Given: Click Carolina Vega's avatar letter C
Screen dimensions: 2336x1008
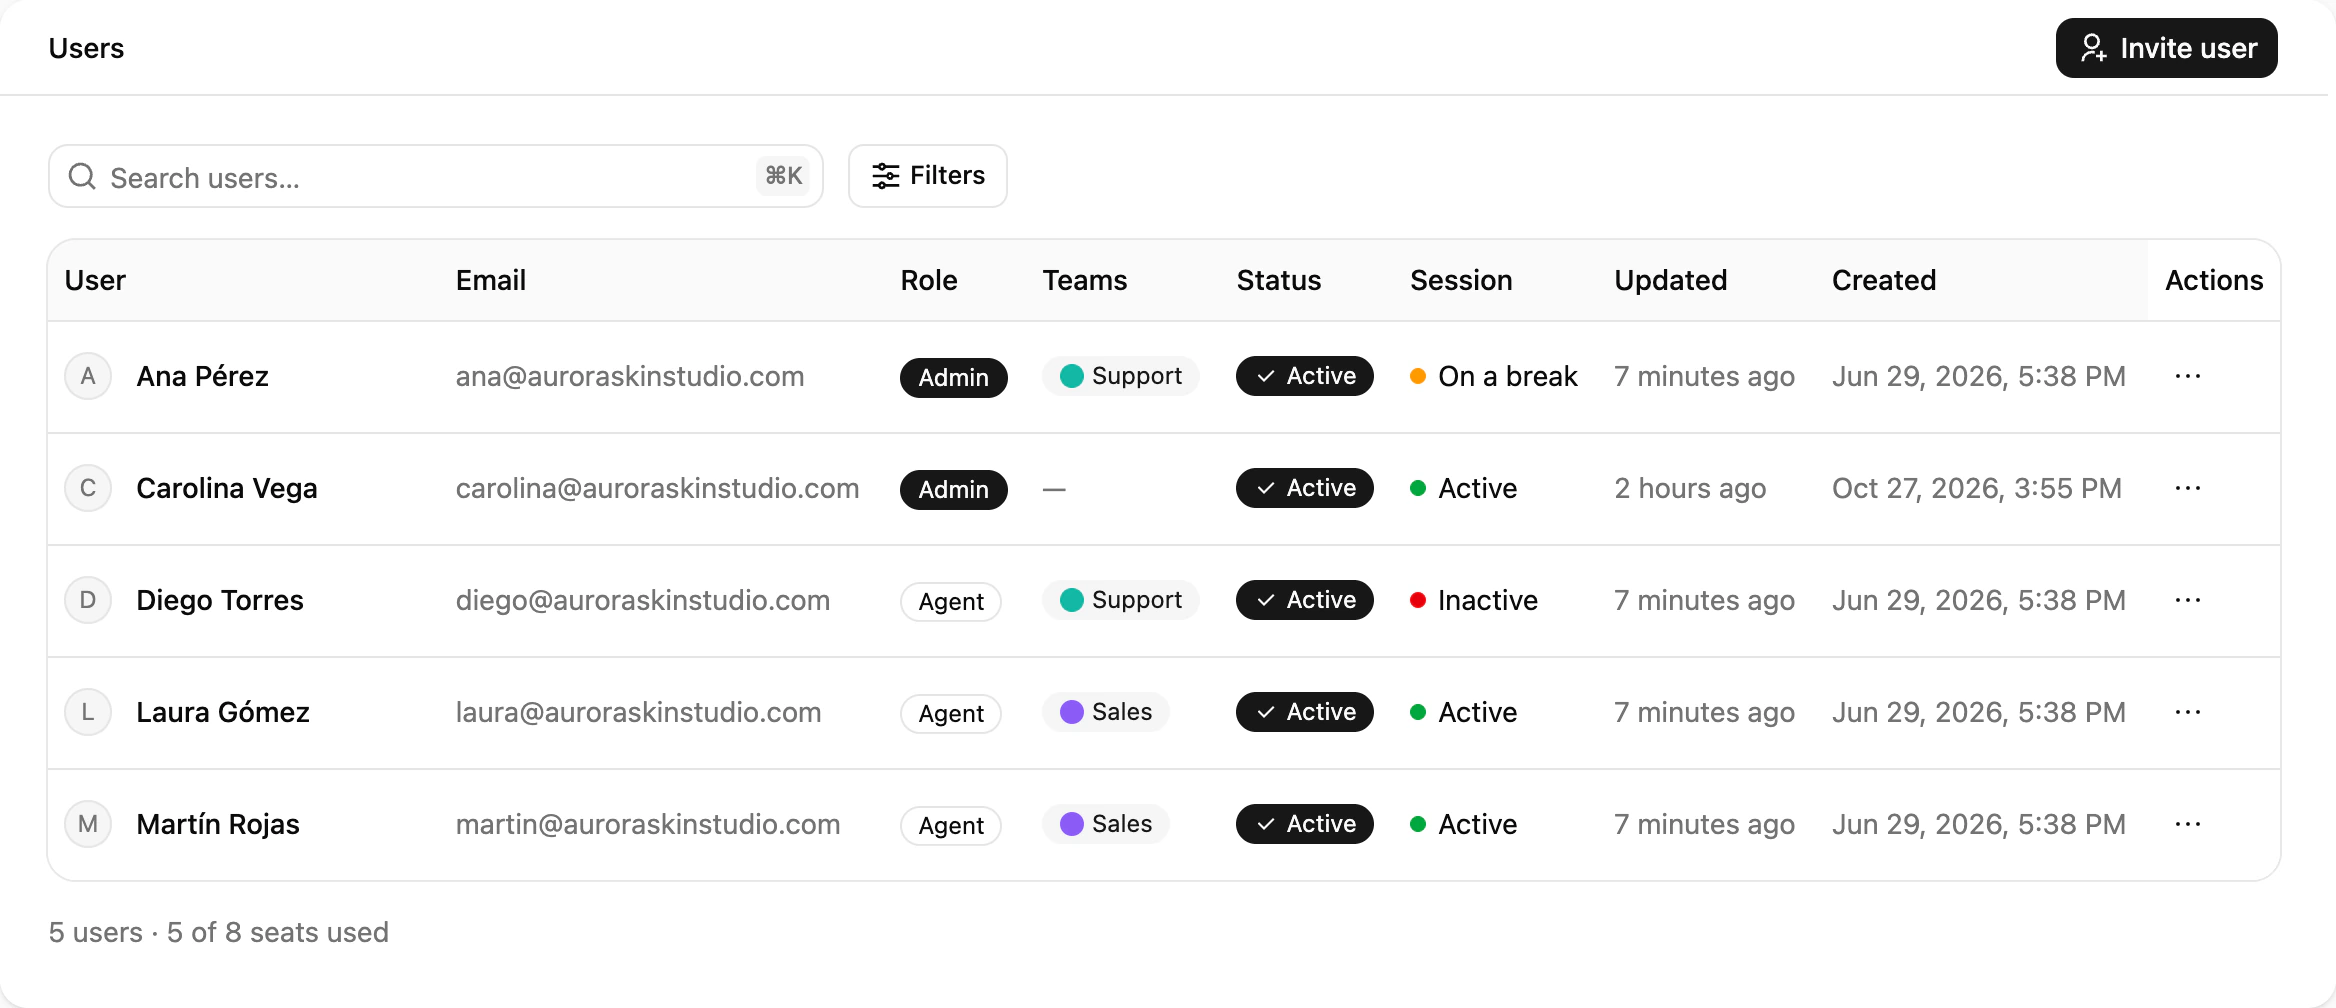Looking at the screenshot, I should coord(88,489).
